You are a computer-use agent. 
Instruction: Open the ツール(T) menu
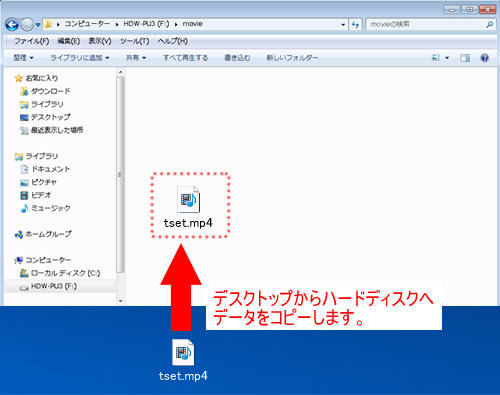coord(134,41)
